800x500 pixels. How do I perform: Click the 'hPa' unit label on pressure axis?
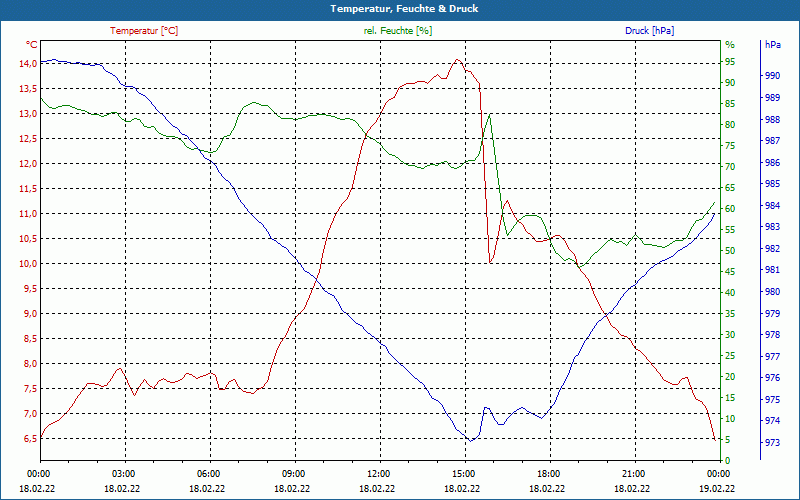tap(772, 45)
